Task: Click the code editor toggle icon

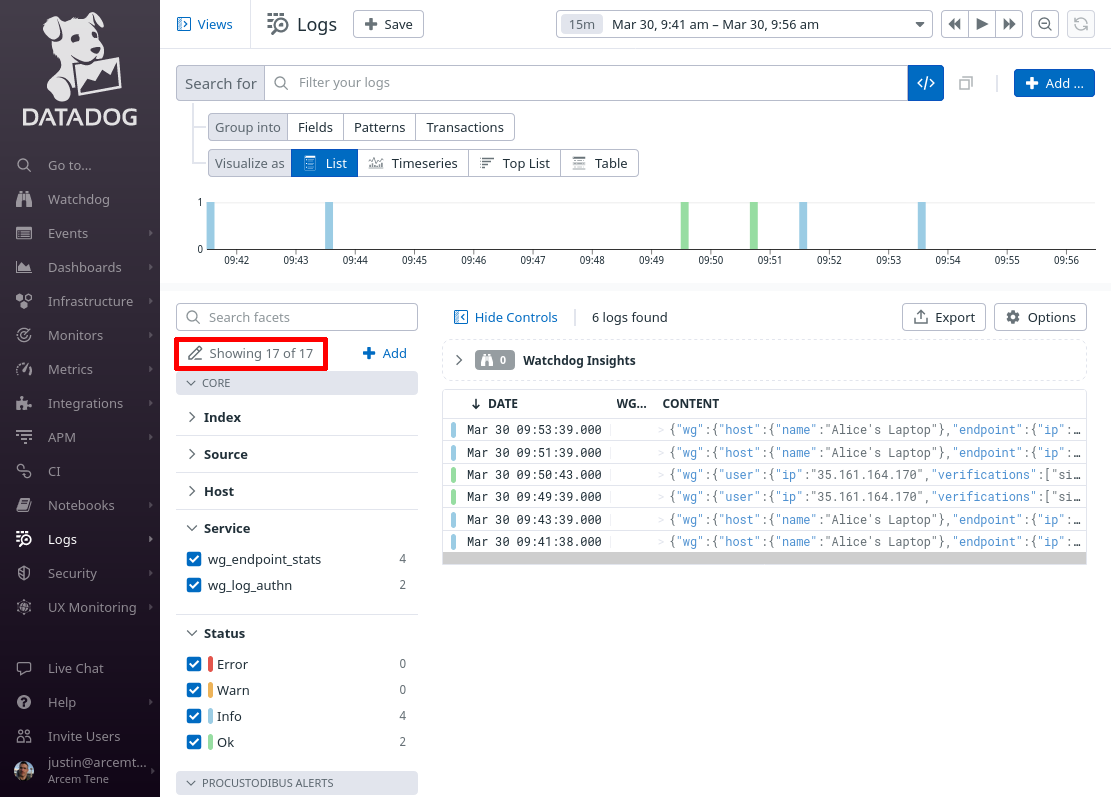Action: coord(925,83)
